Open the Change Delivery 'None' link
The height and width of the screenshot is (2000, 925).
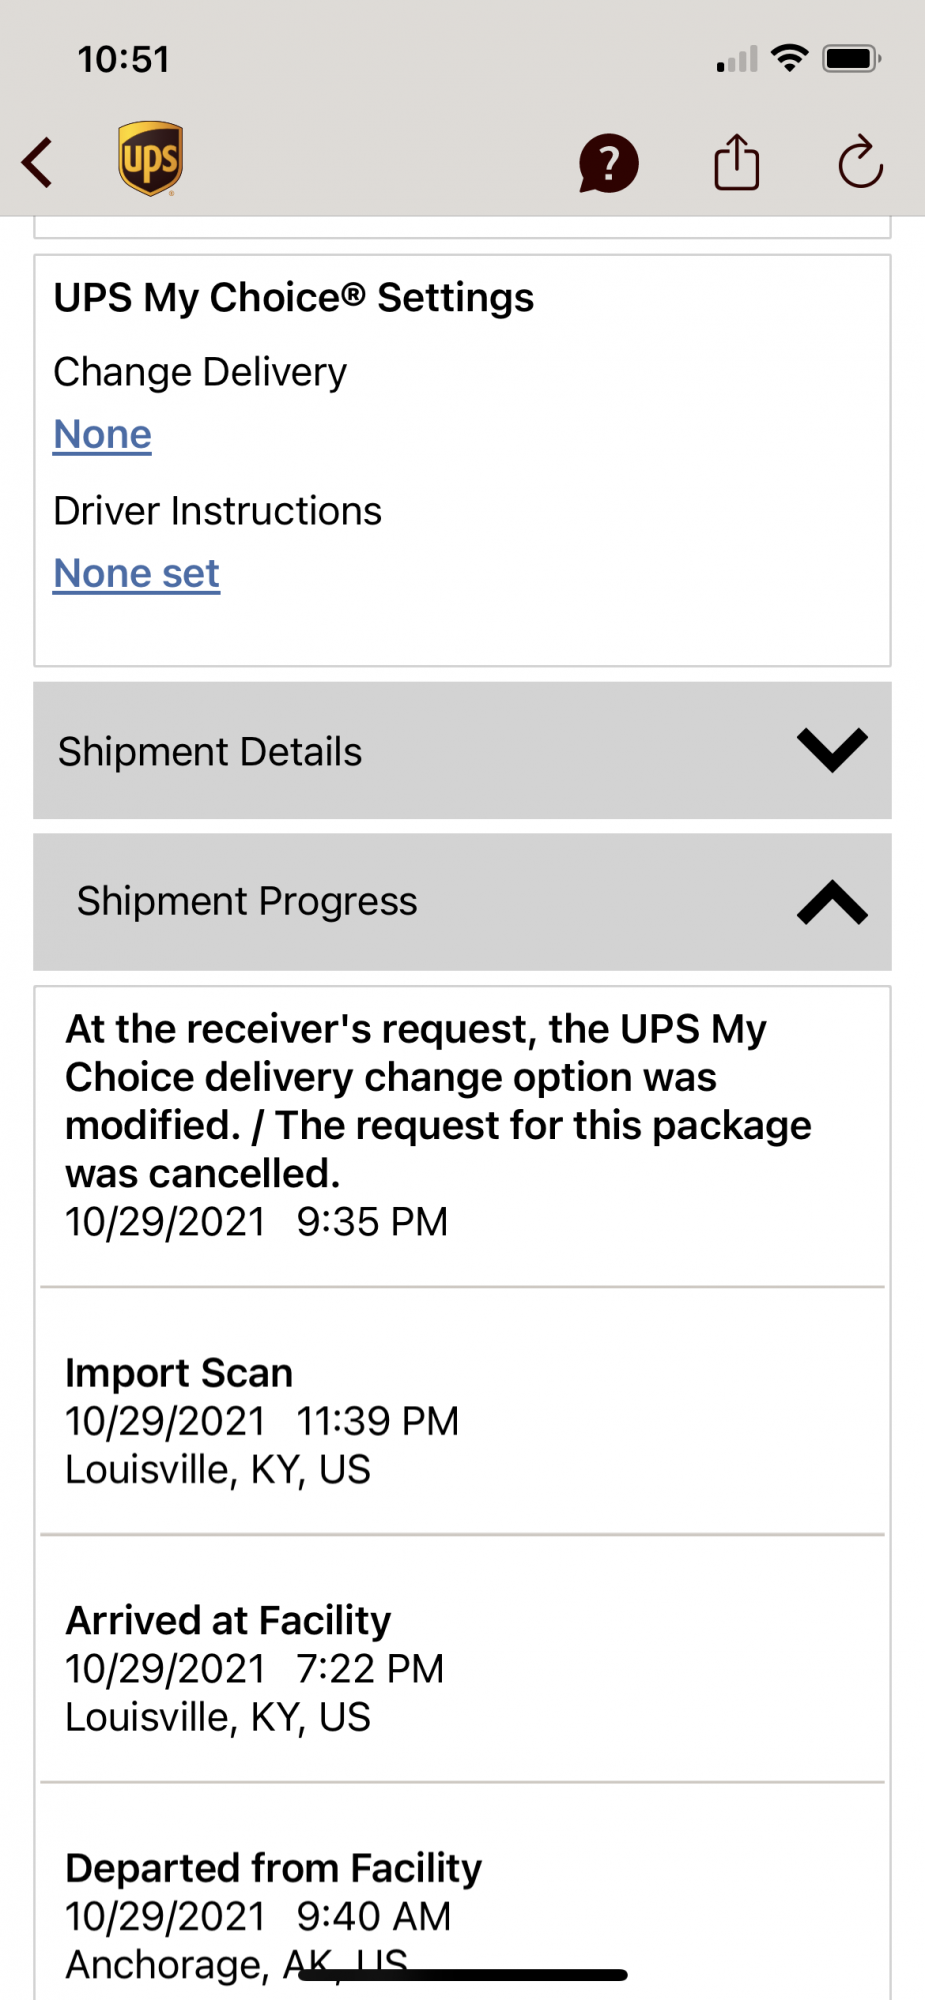click(x=102, y=435)
